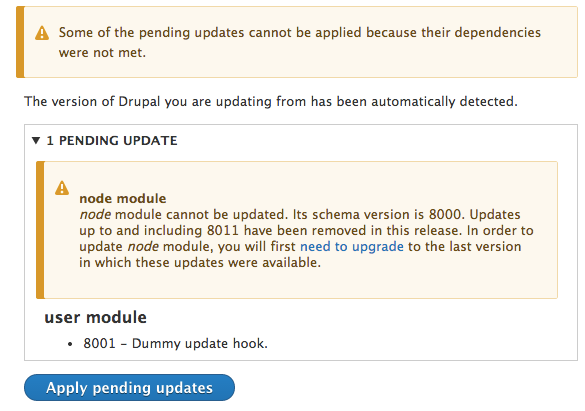
Task: Click the orange left bar of node warning
Action: 40,230
